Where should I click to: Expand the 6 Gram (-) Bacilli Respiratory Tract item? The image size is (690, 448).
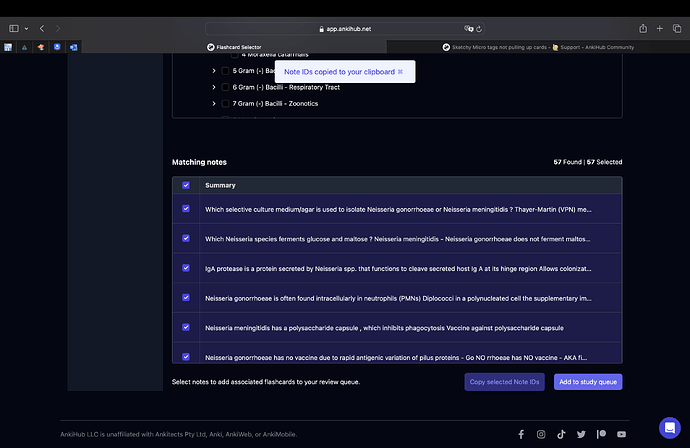214,87
